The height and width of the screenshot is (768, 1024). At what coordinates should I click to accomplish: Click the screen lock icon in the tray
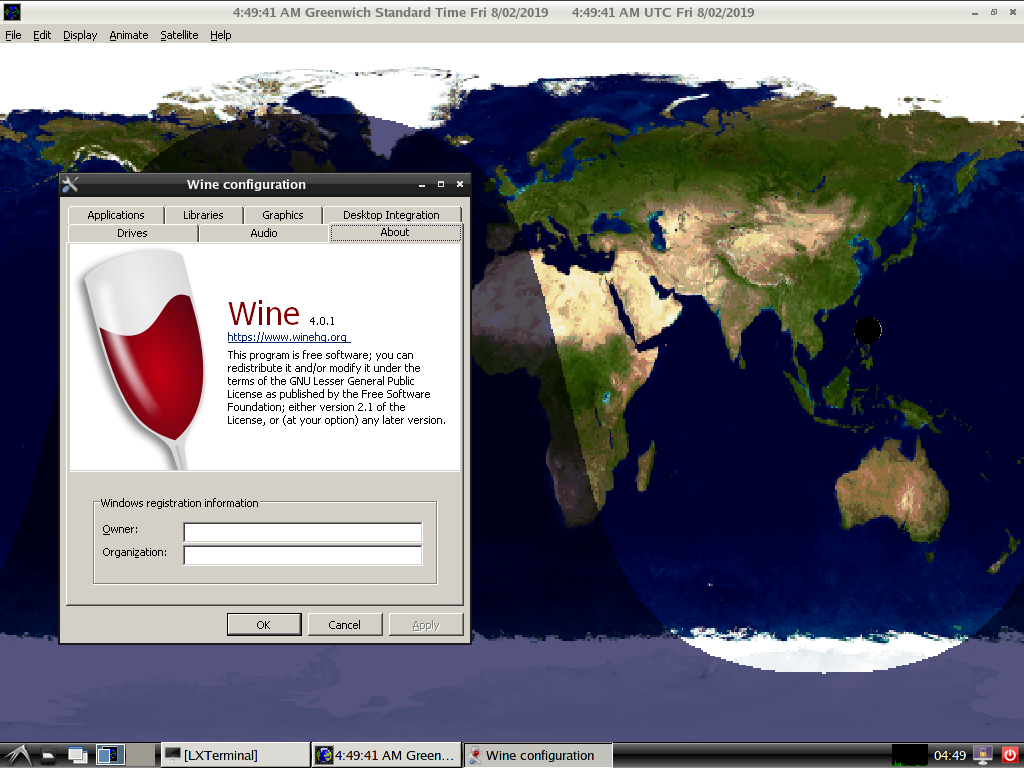click(x=983, y=755)
